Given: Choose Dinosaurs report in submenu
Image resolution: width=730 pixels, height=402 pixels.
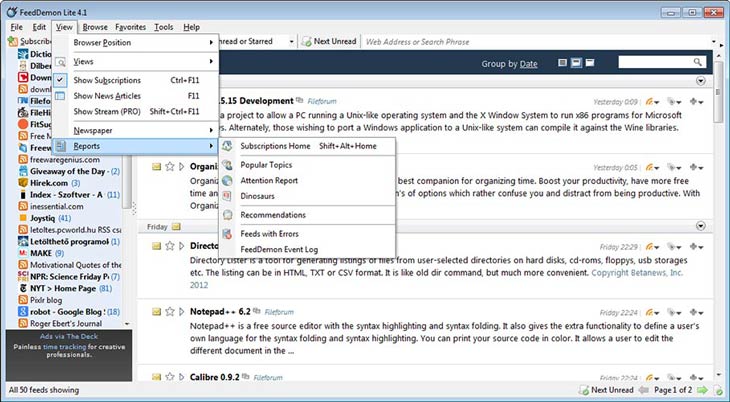Looking at the screenshot, I should click(x=259, y=197).
